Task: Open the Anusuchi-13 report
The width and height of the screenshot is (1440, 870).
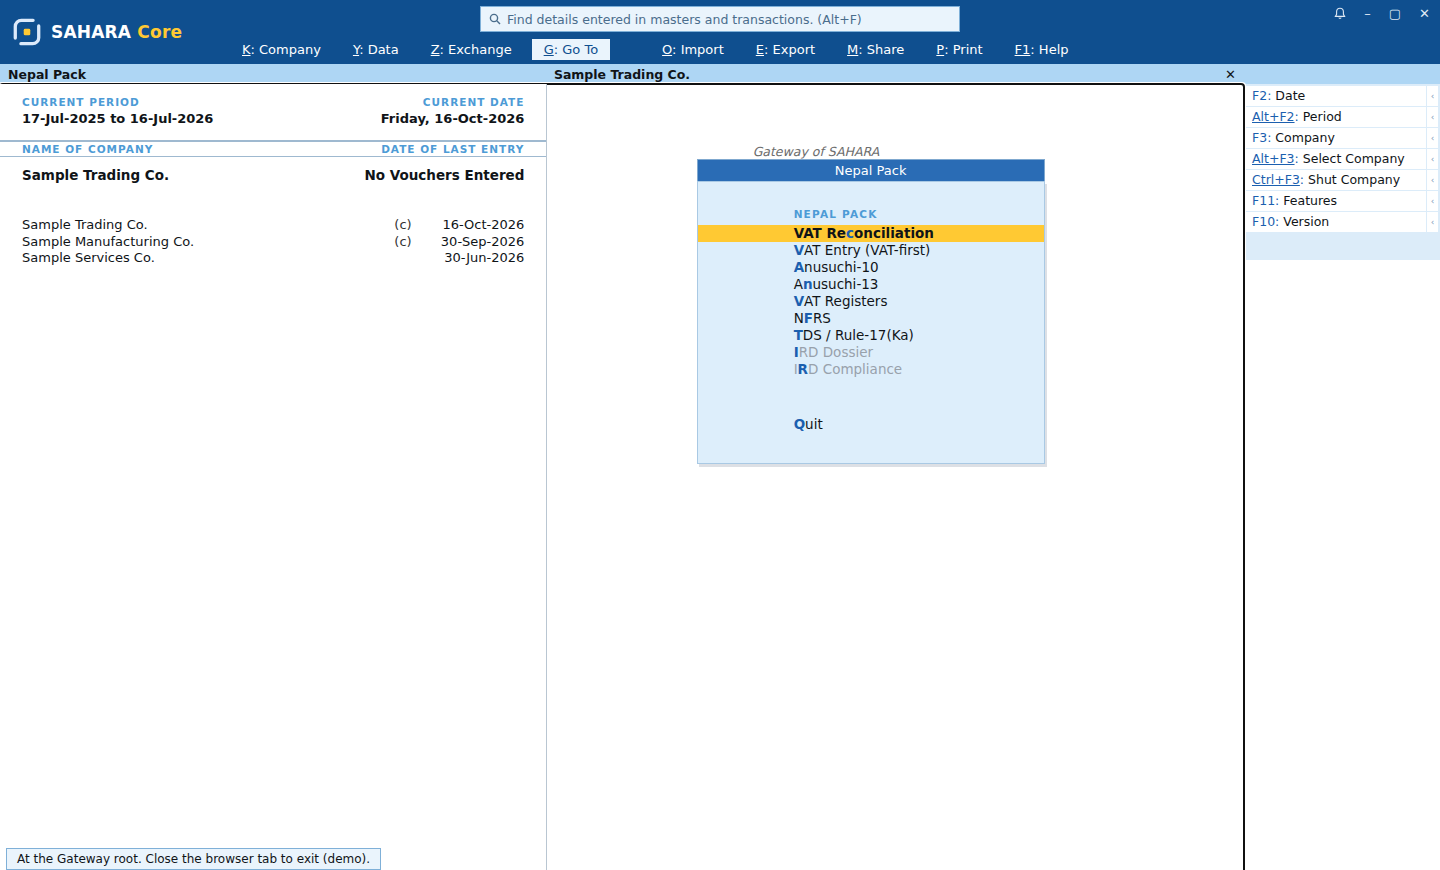Action: click(x=871, y=284)
